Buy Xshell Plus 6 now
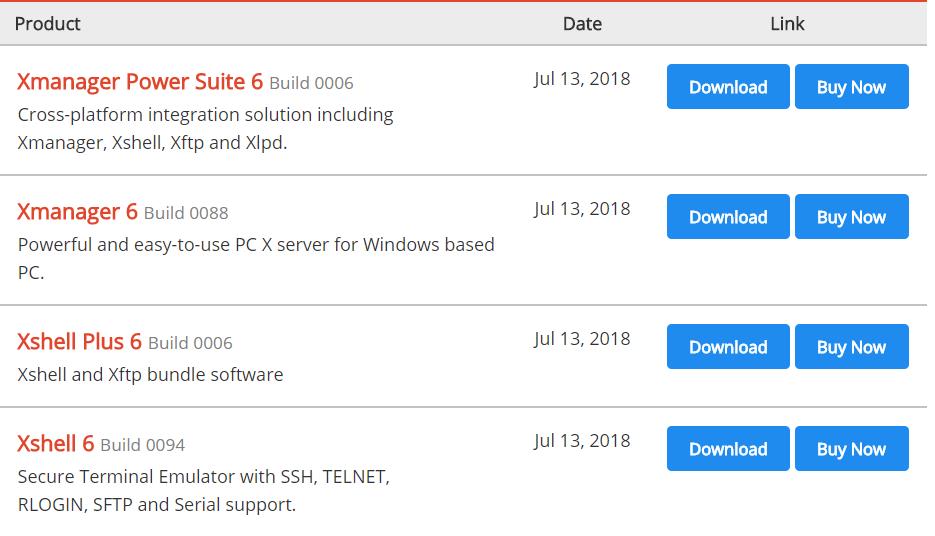Screen dimensions: 935x536 pyautogui.click(x=851, y=347)
